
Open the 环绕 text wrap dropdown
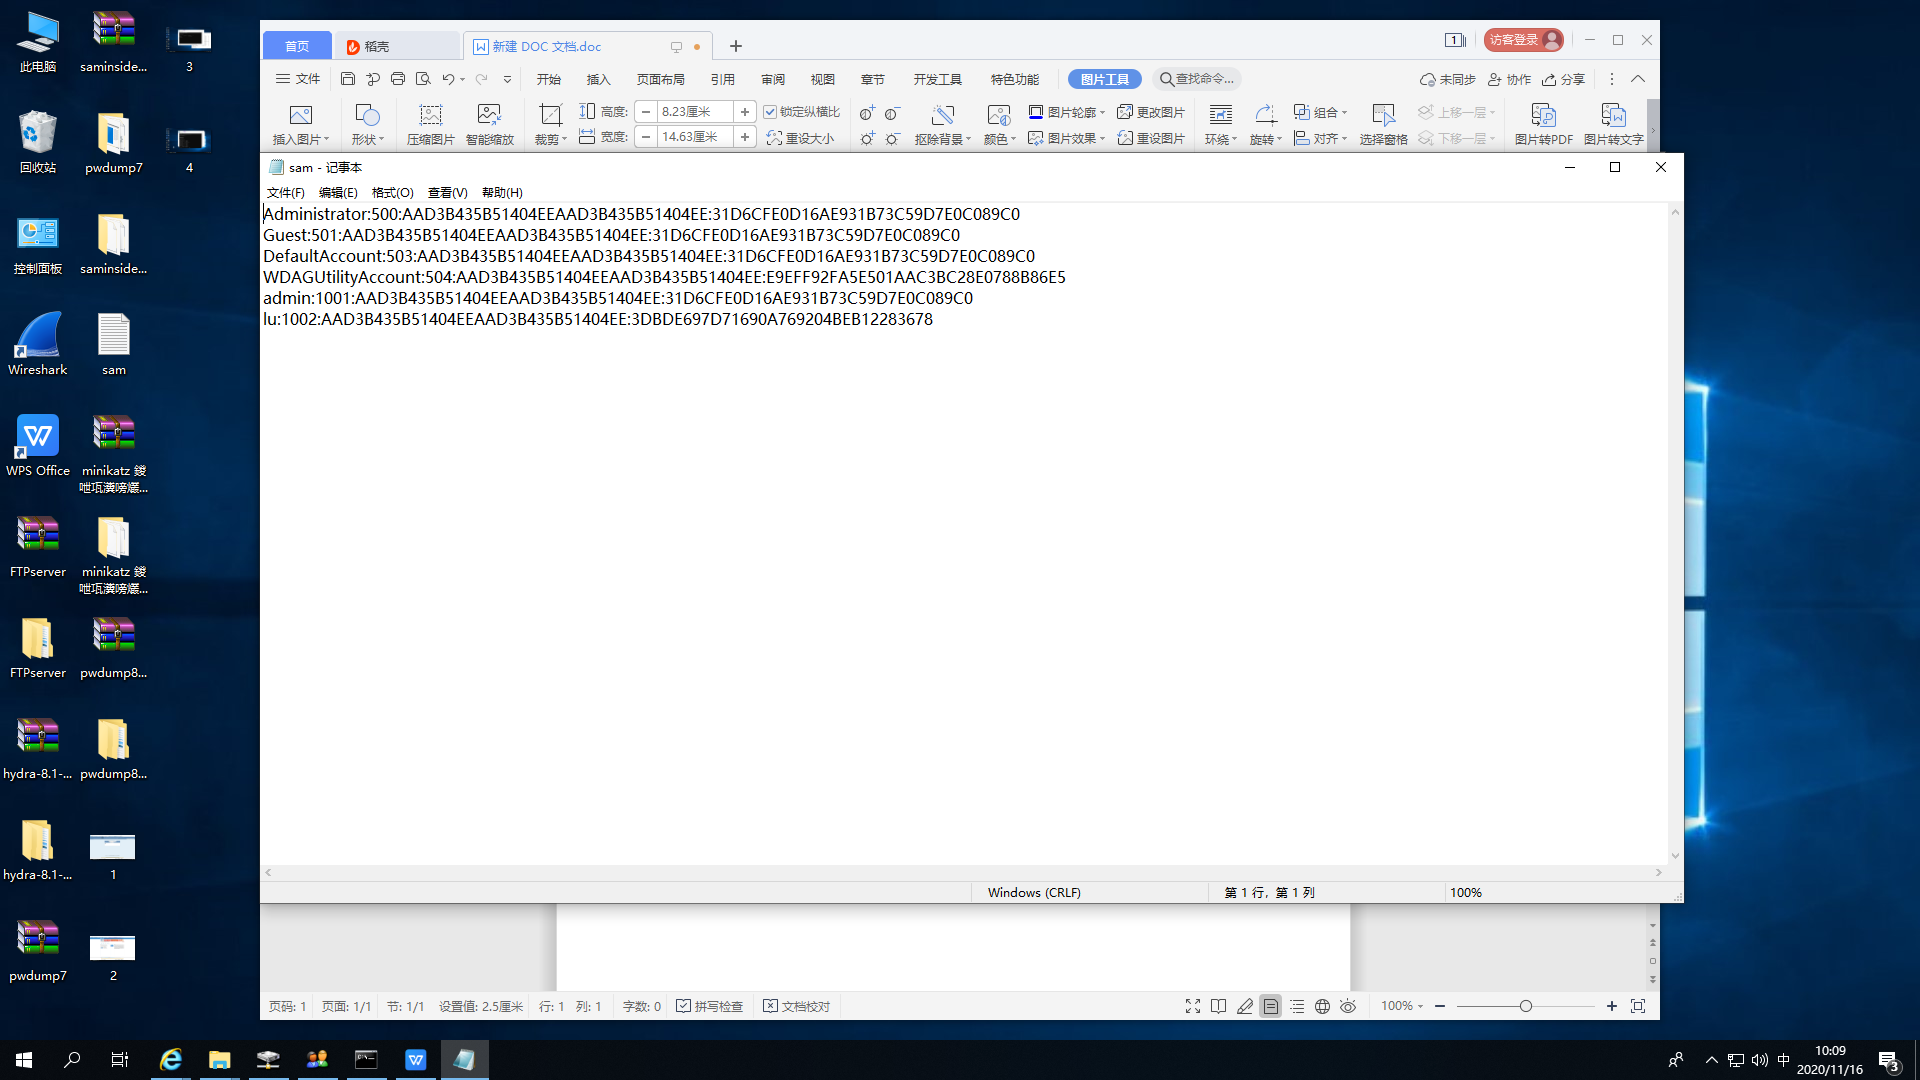1221,139
